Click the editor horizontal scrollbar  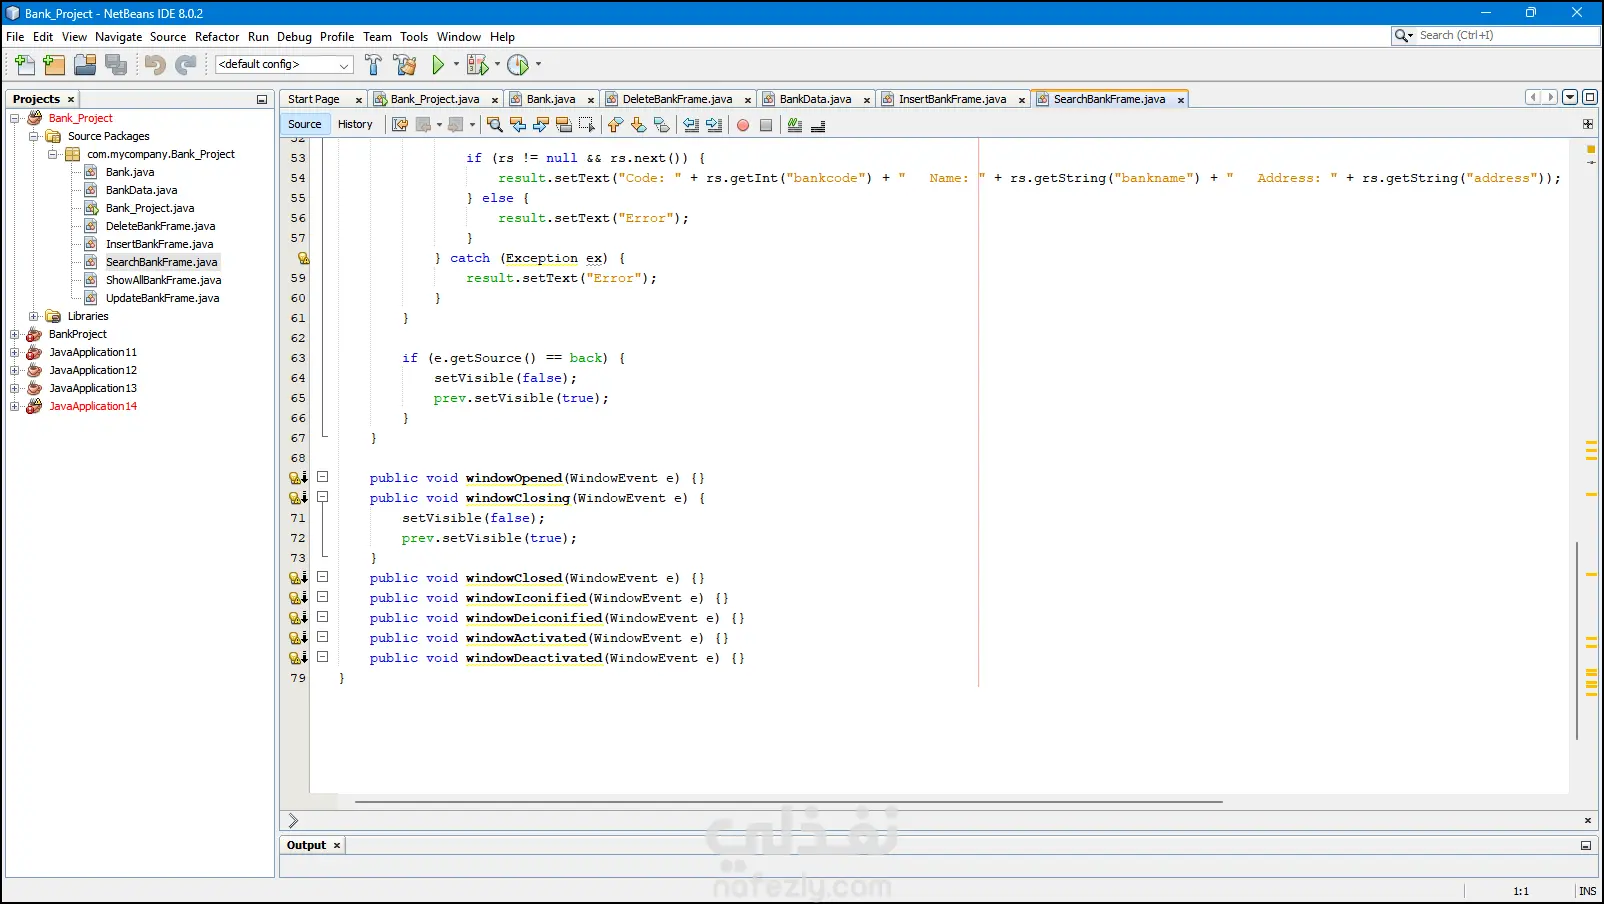tap(789, 802)
